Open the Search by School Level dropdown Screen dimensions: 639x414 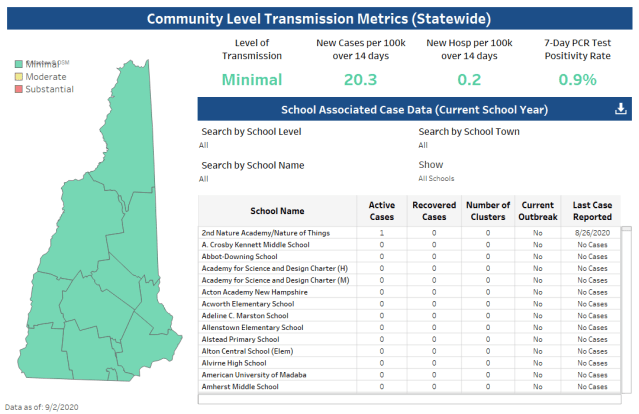tap(300, 145)
